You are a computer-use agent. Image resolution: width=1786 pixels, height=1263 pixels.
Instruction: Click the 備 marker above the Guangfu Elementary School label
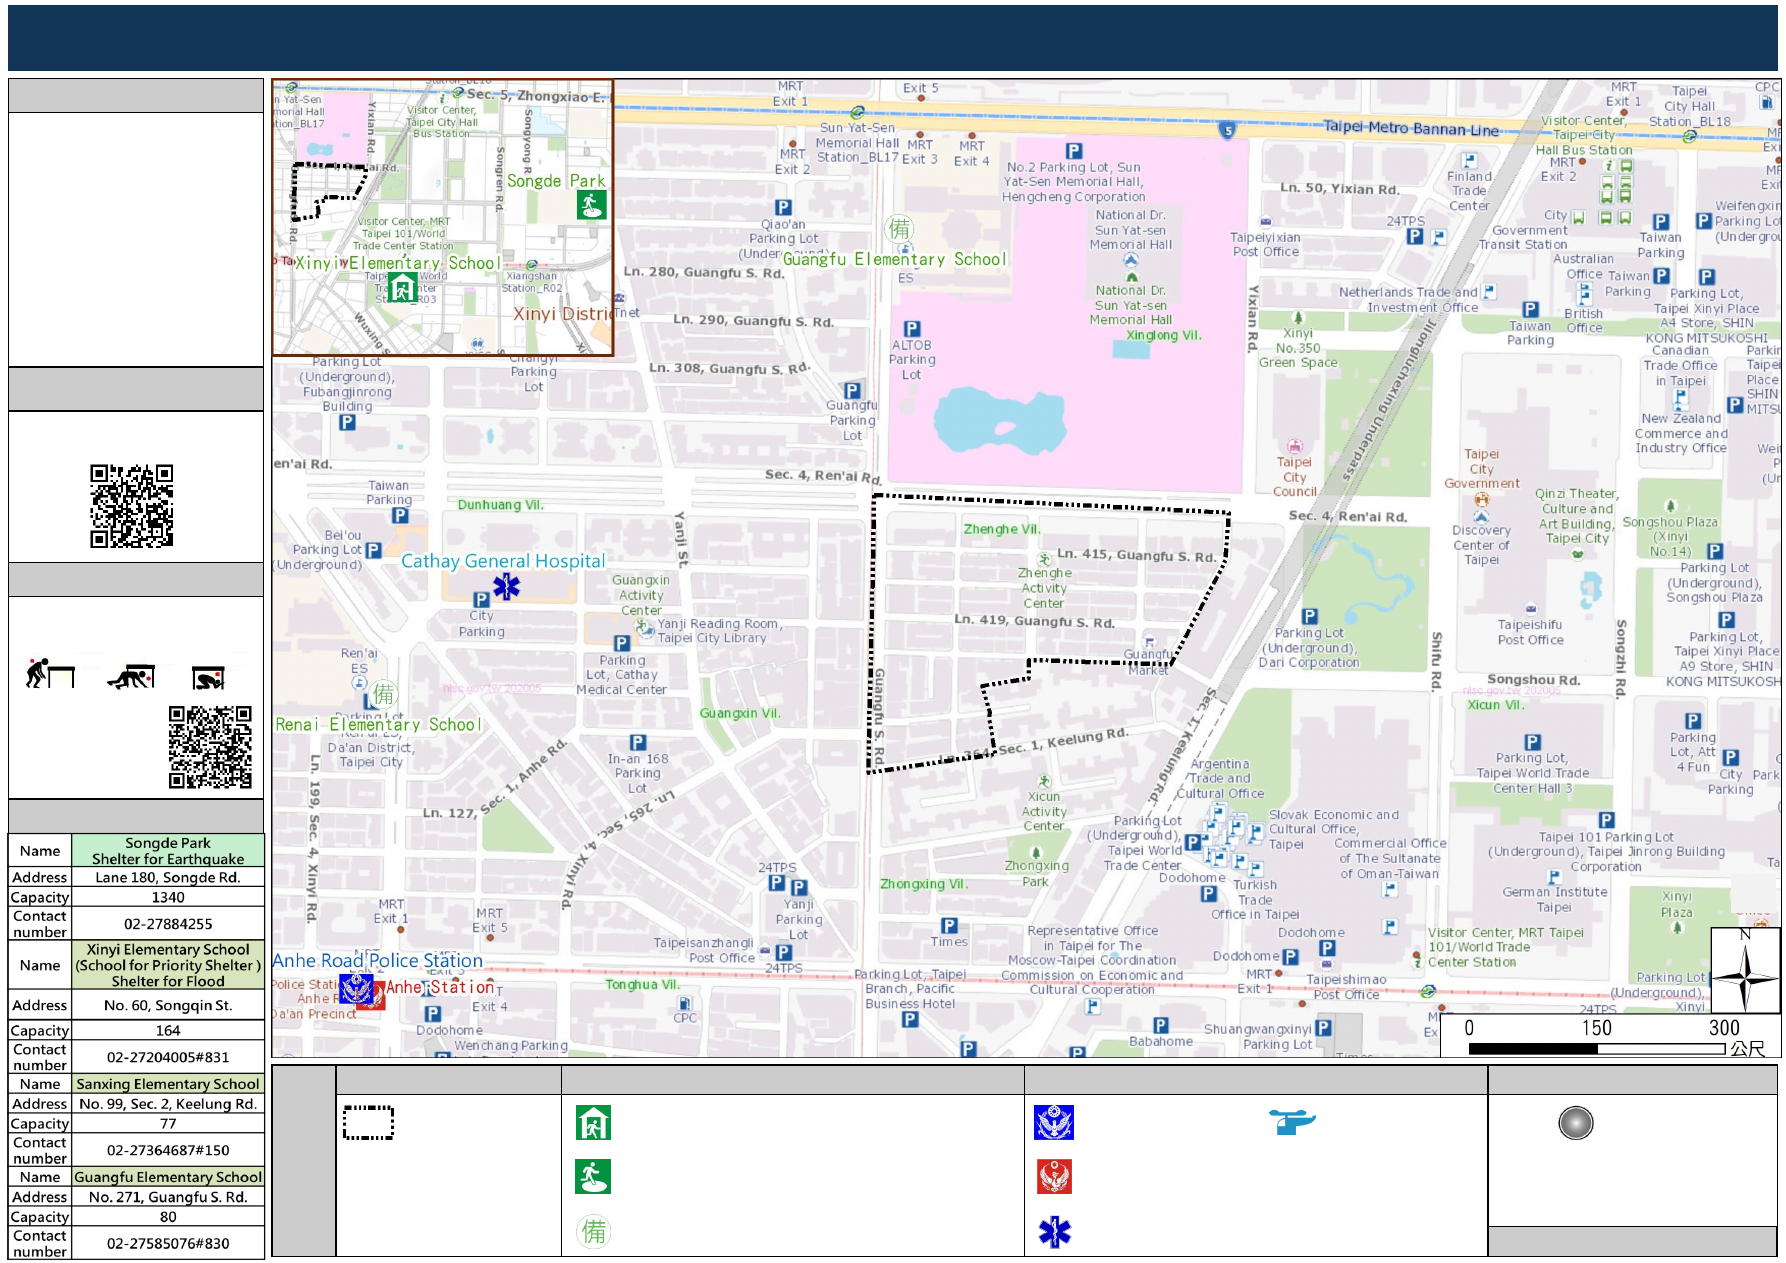pos(899,229)
